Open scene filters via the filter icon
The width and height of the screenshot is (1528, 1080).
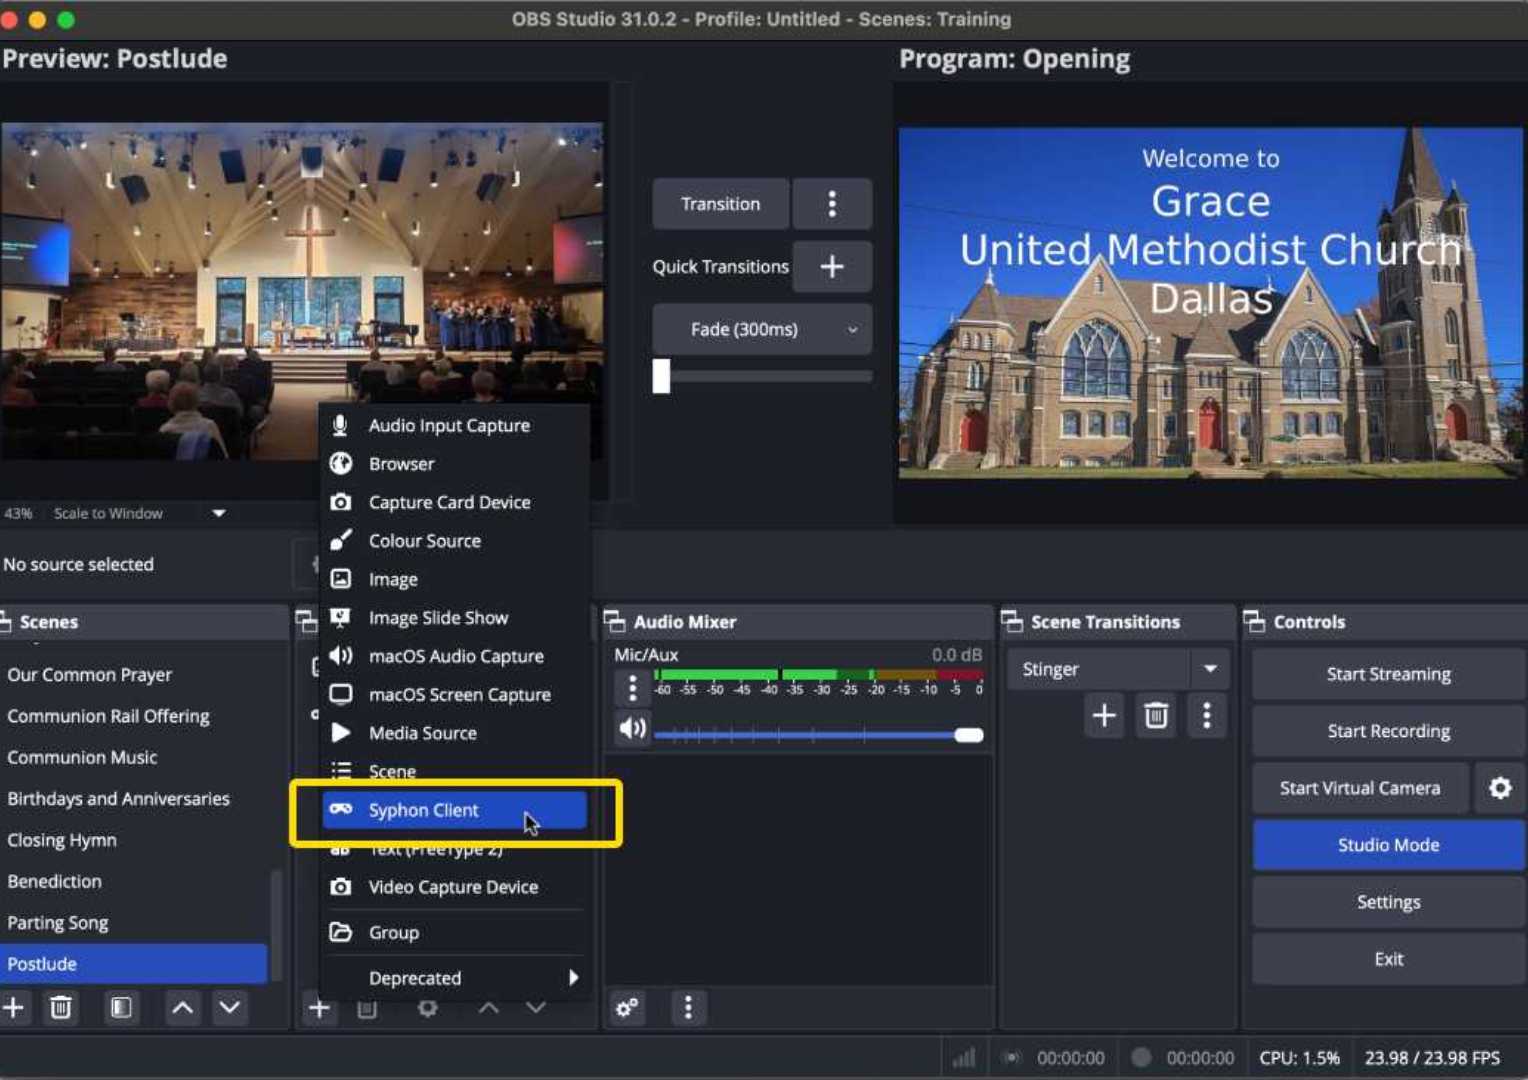[121, 1008]
